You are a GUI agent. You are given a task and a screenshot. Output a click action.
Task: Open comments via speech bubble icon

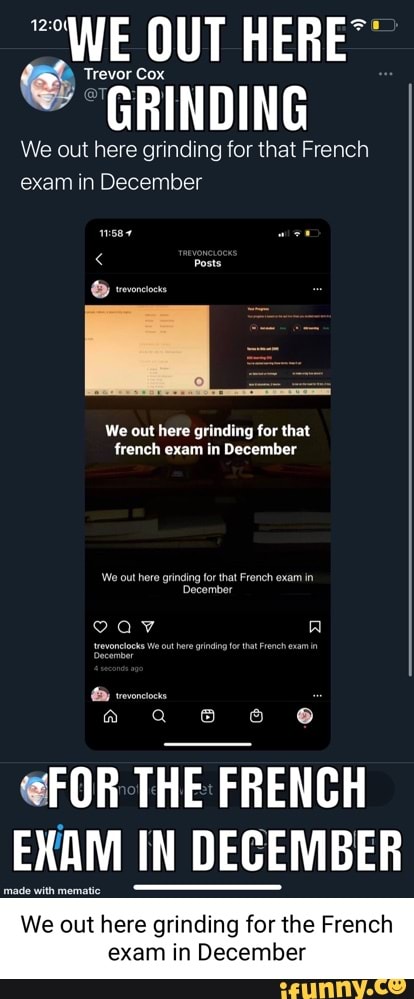124,627
